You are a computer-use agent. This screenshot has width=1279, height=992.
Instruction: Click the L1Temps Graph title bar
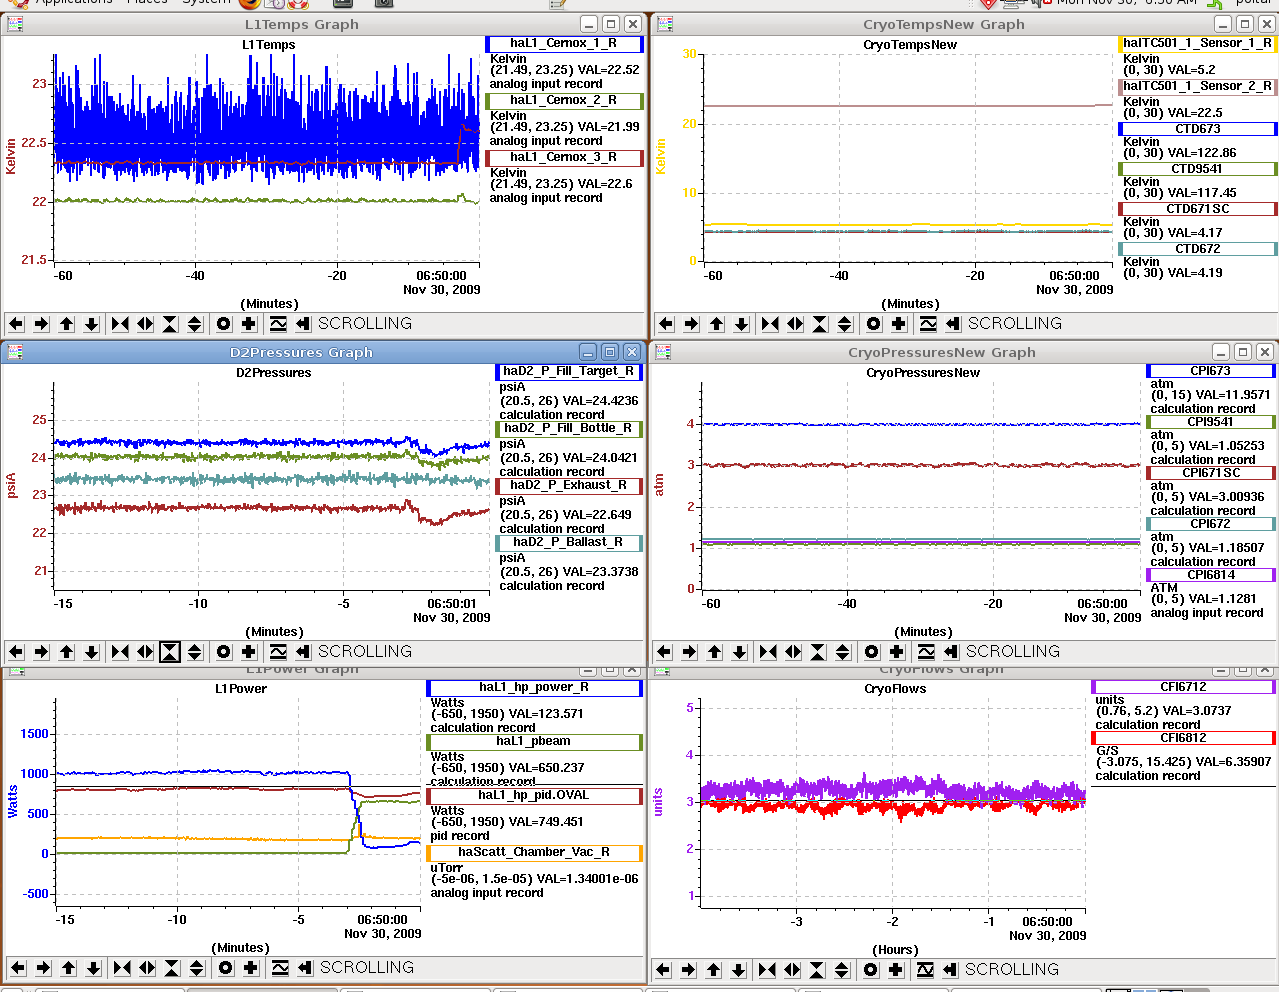(x=301, y=24)
